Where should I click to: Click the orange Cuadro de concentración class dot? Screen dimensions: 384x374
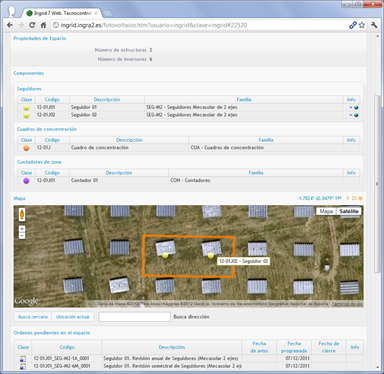[26, 148]
